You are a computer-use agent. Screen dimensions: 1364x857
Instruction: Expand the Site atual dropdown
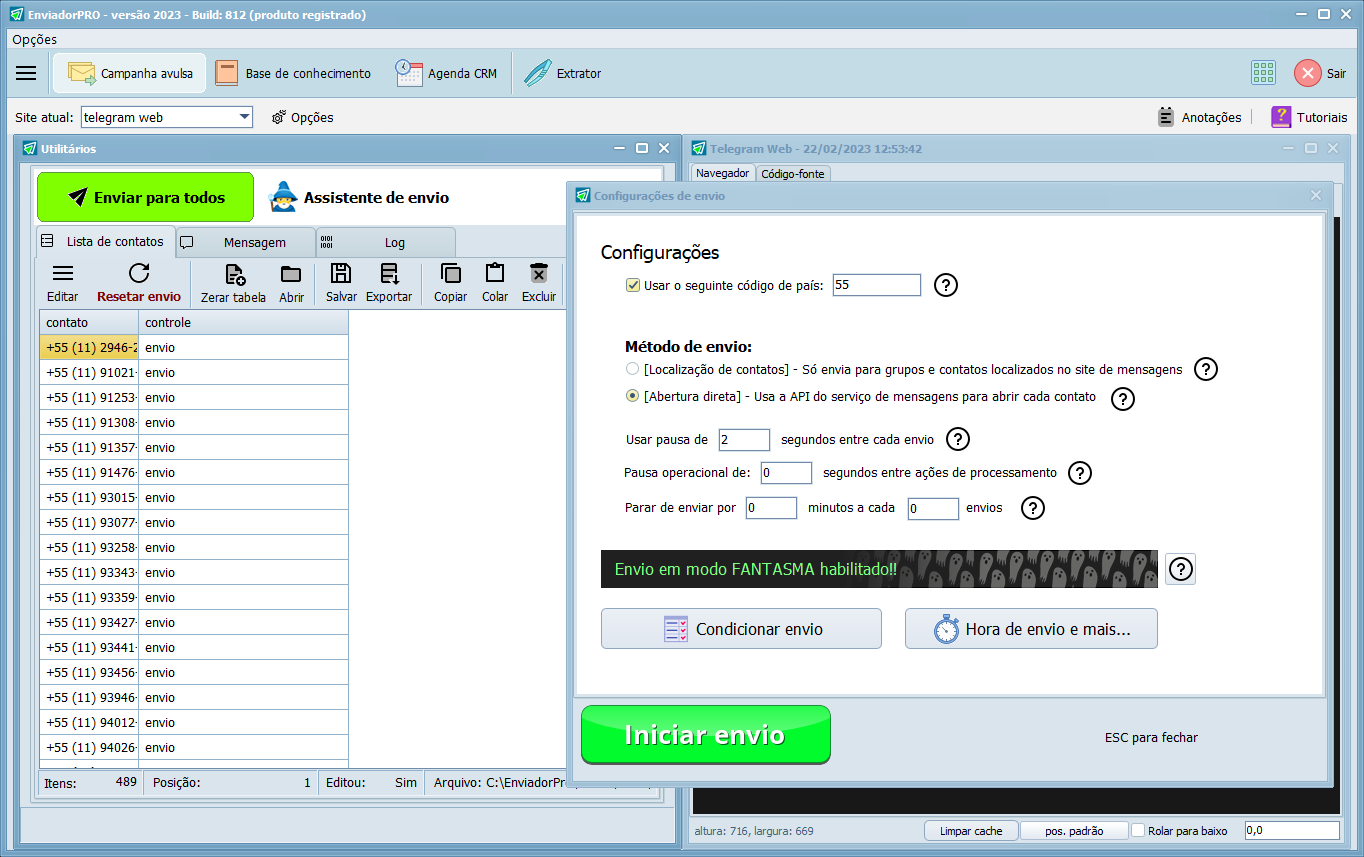pyautogui.click(x=244, y=117)
